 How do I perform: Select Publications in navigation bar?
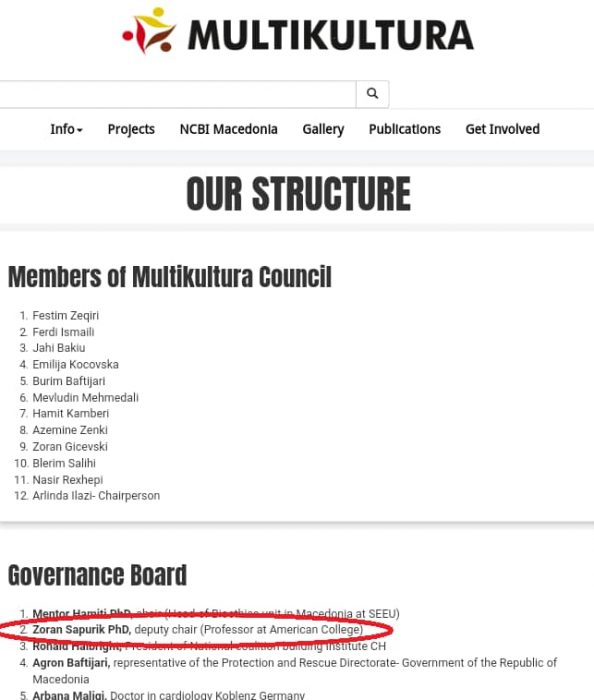coord(405,129)
